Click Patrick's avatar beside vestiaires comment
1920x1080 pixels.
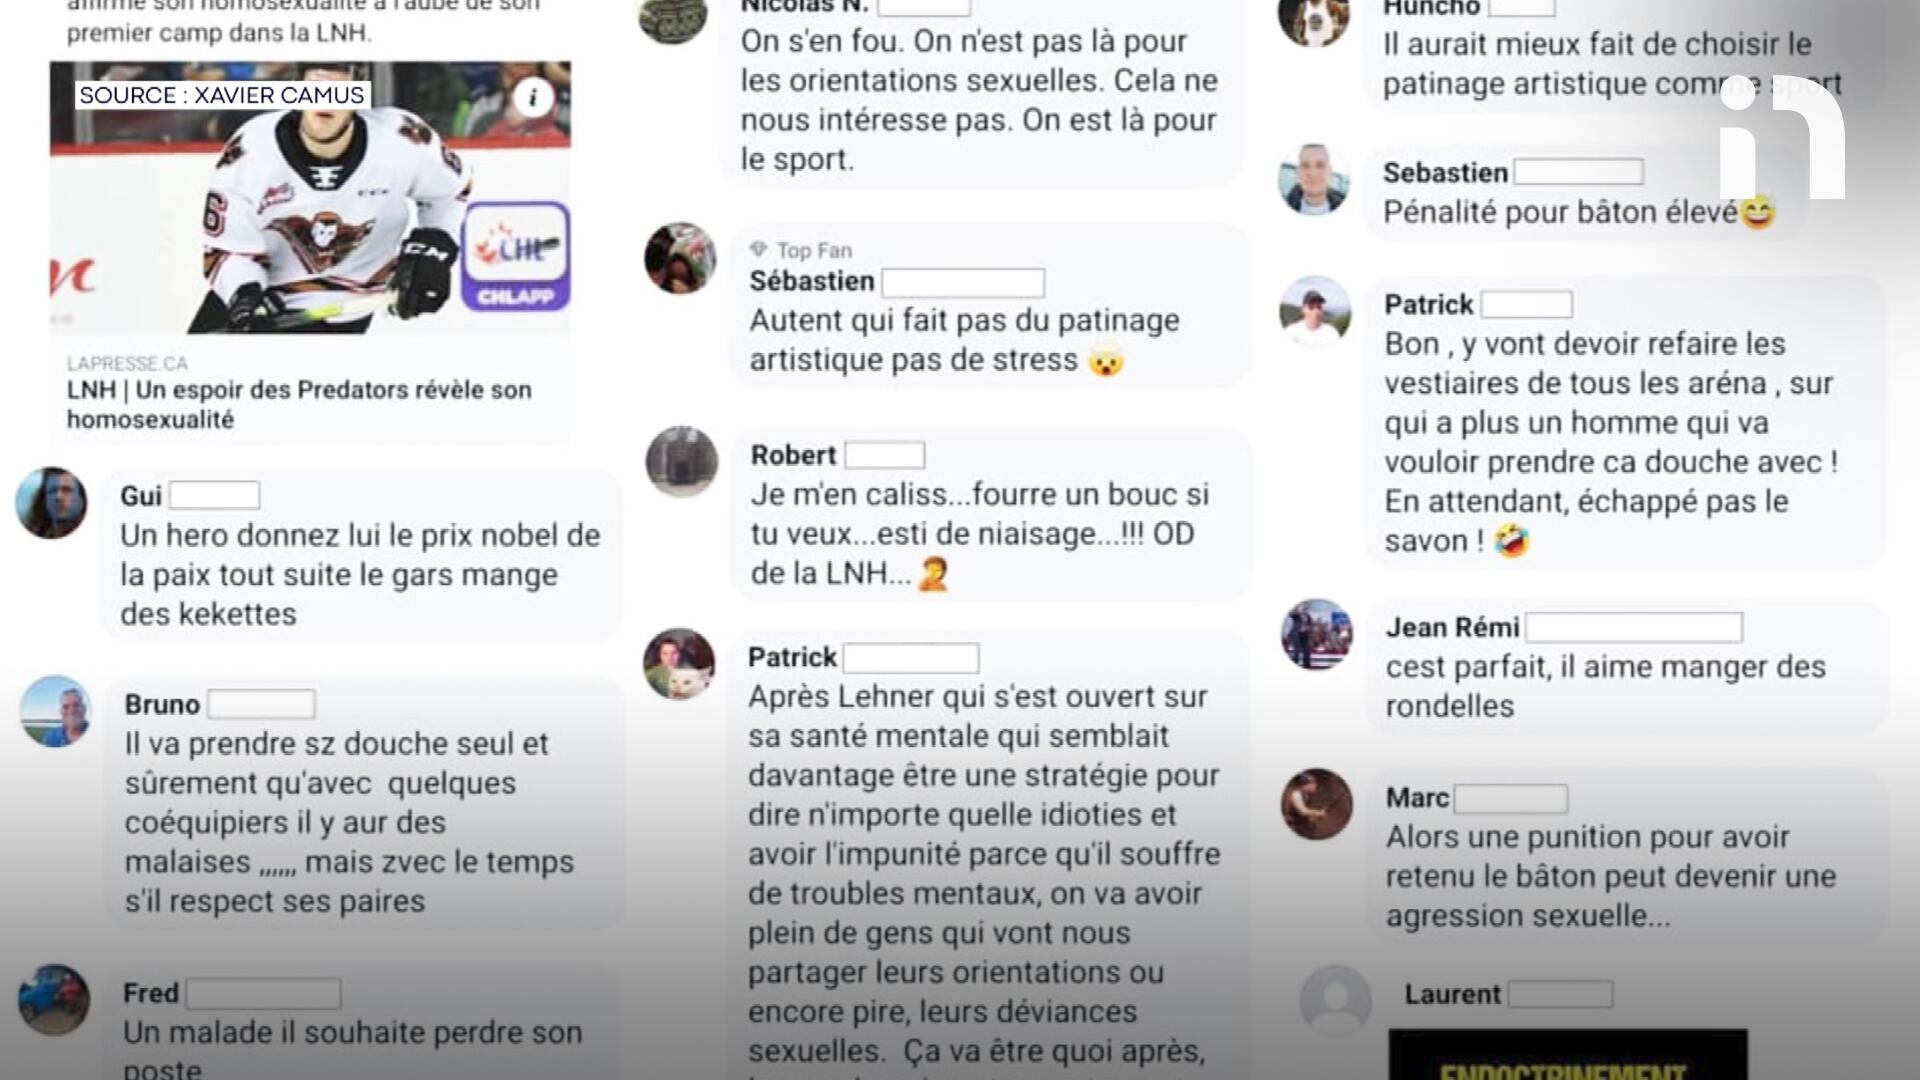[1315, 311]
